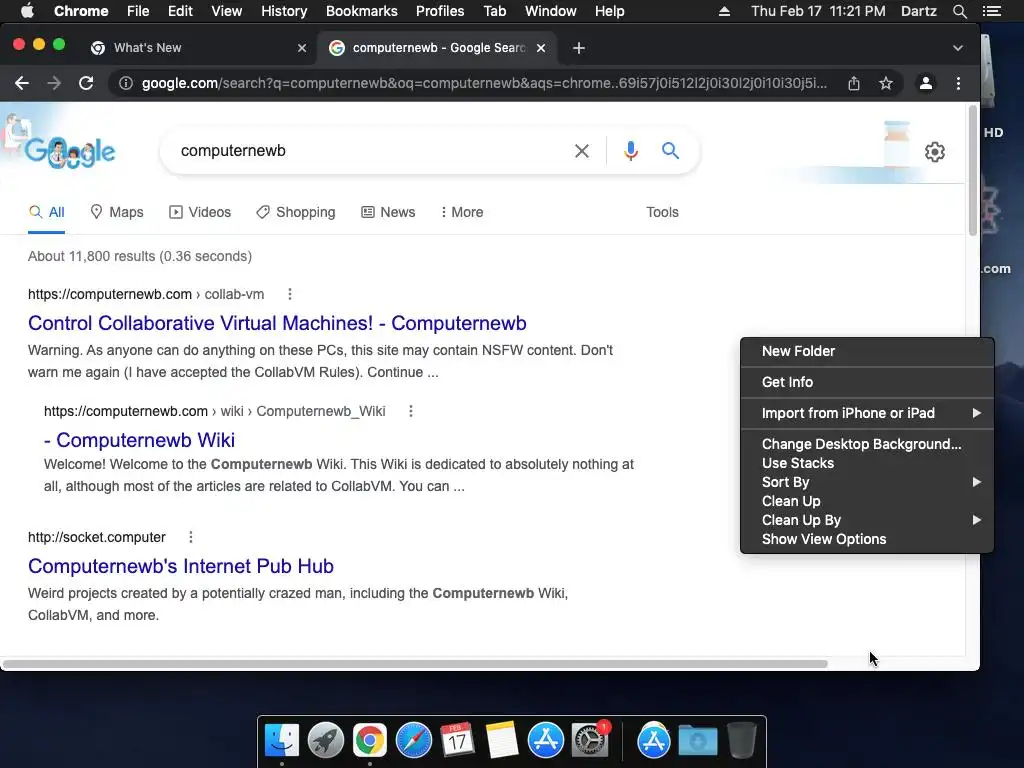Click the Chrome forward arrow
This screenshot has height=768, width=1024.
pos(54,83)
